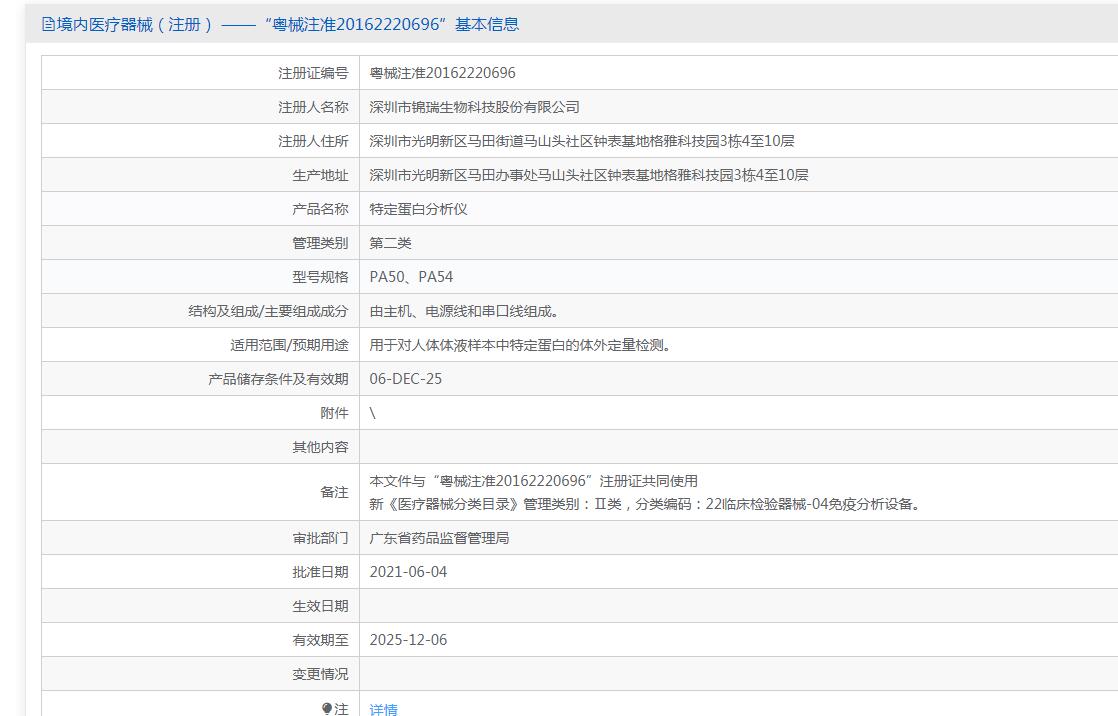
Task: Click management category value 第二类
Action: (390, 243)
